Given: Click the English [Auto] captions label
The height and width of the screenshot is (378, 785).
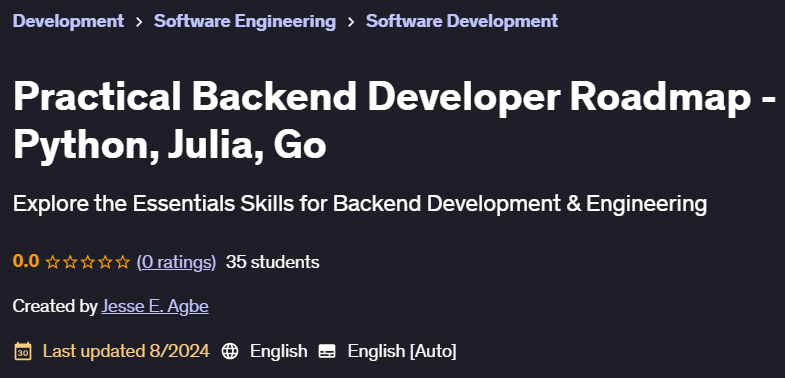Looking at the screenshot, I should pos(402,351).
